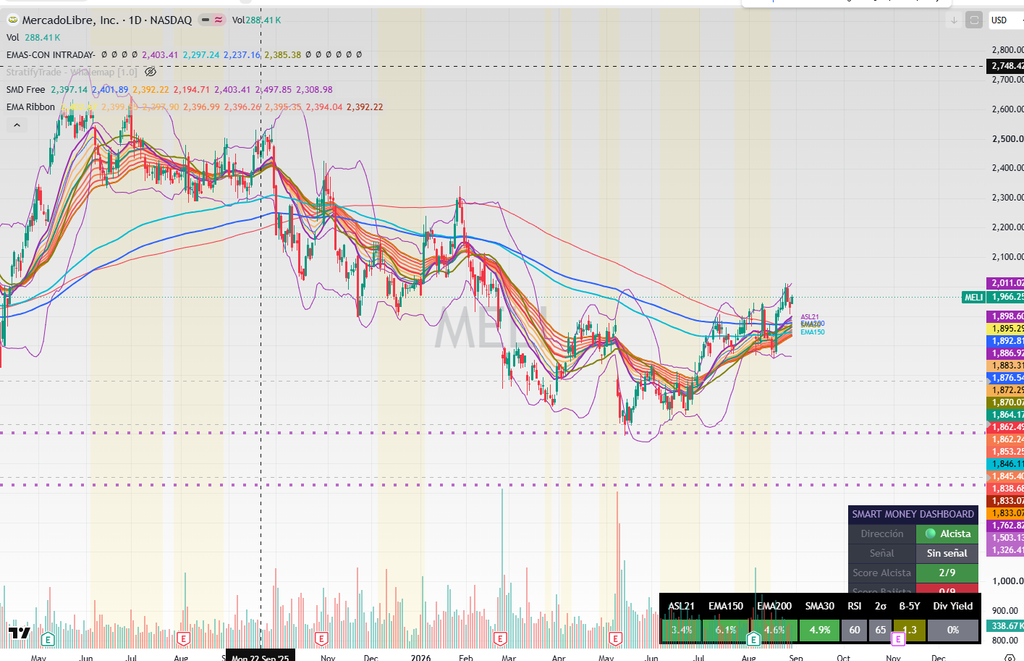Image resolution: width=1024 pixels, height=661 pixels.
Task: Click the down-arrow icon near USD
Action: pos(954,20)
